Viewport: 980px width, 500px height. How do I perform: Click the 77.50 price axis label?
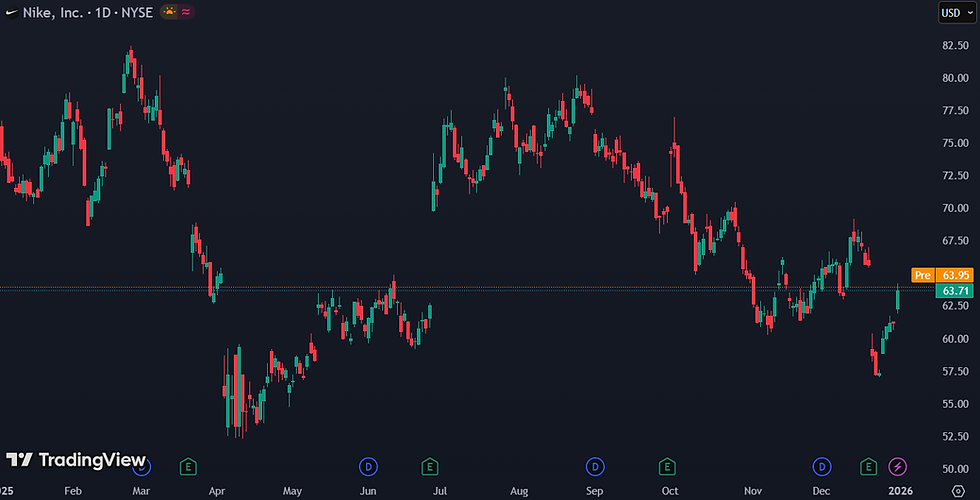[955, 111]
